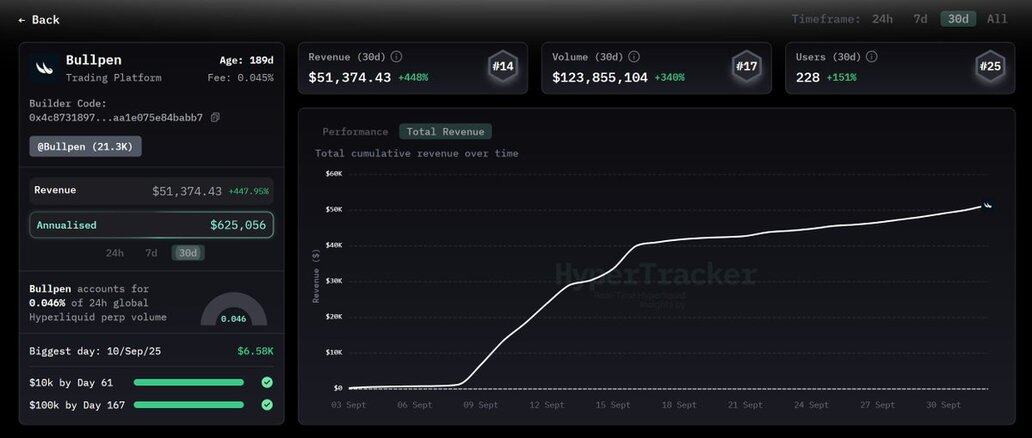Set the revenue panel period to 24h
The width and height of the screenshot is (1032, 438).
[x=115, y=253]
